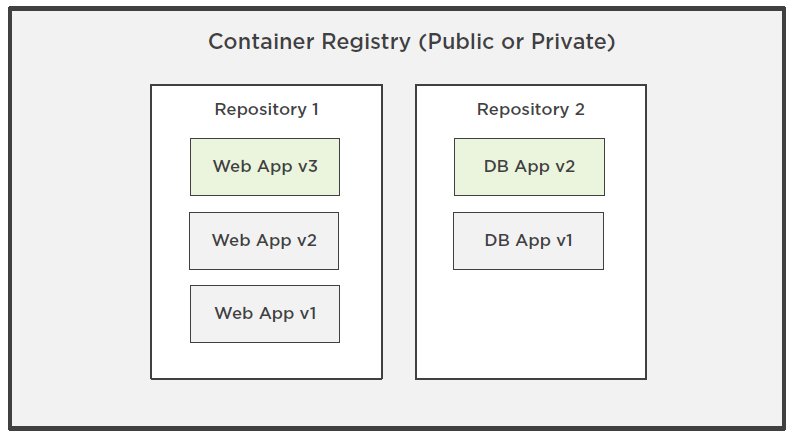This screenshot has height=438, width=794.
Task: Click the gray gap between the two repositories
Action: [399, 232]
